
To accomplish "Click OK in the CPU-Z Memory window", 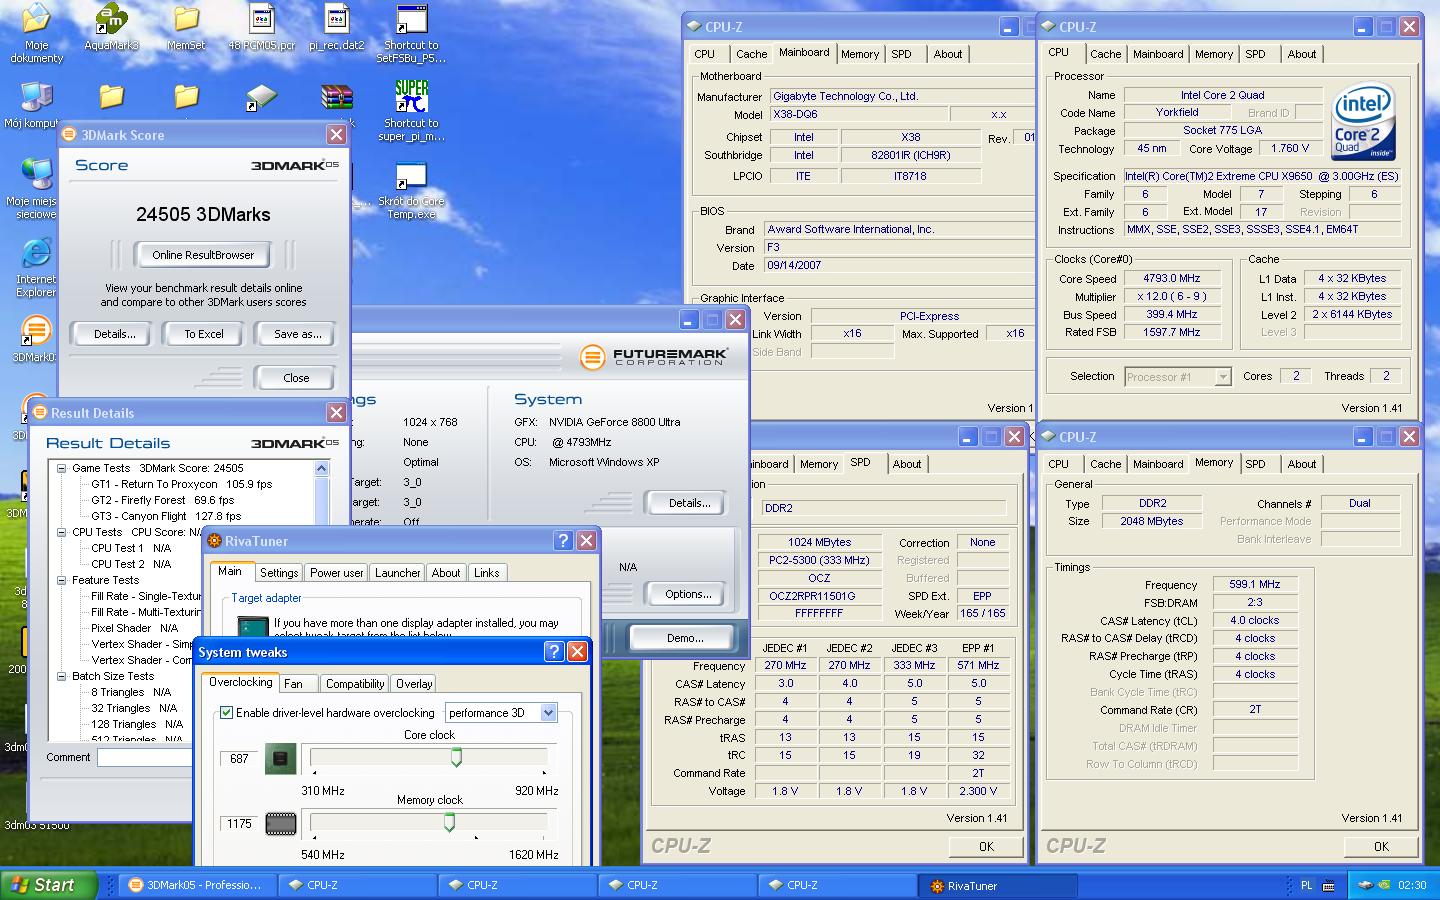I will [x=1381, y=846].
